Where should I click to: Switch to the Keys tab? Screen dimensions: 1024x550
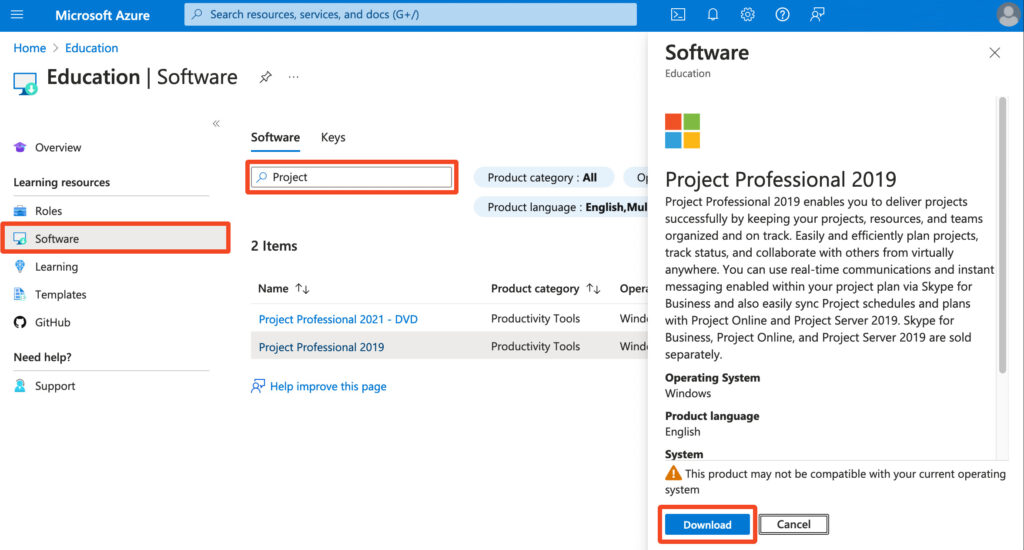click(333, 137)
